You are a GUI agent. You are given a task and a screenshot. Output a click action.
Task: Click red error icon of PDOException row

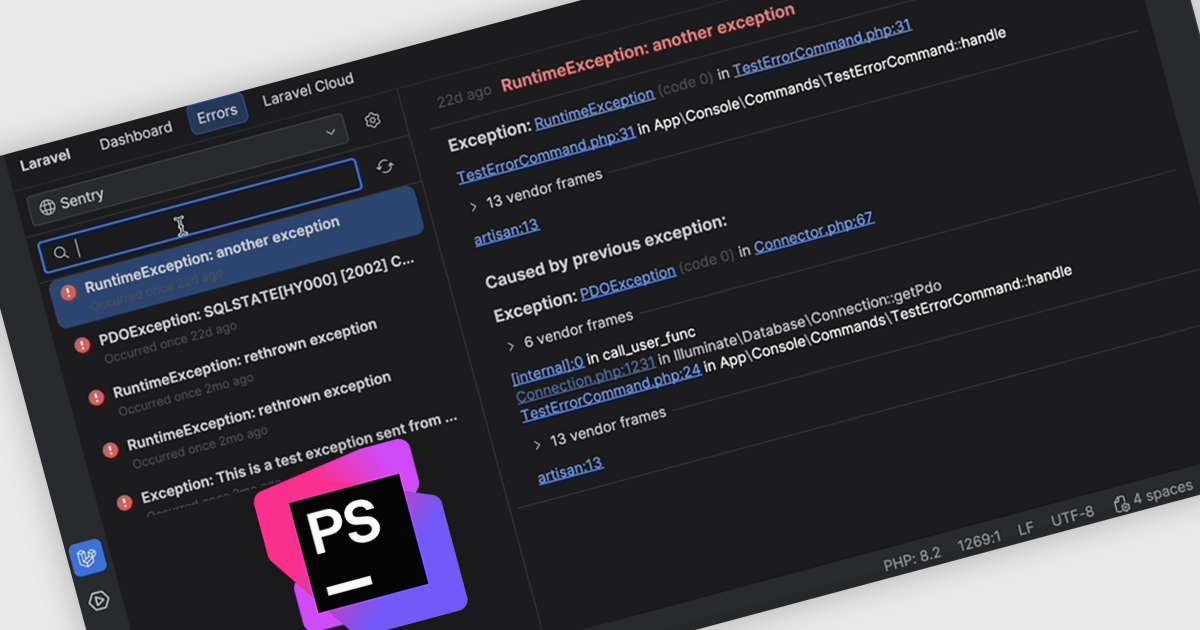tap(82, 345)
